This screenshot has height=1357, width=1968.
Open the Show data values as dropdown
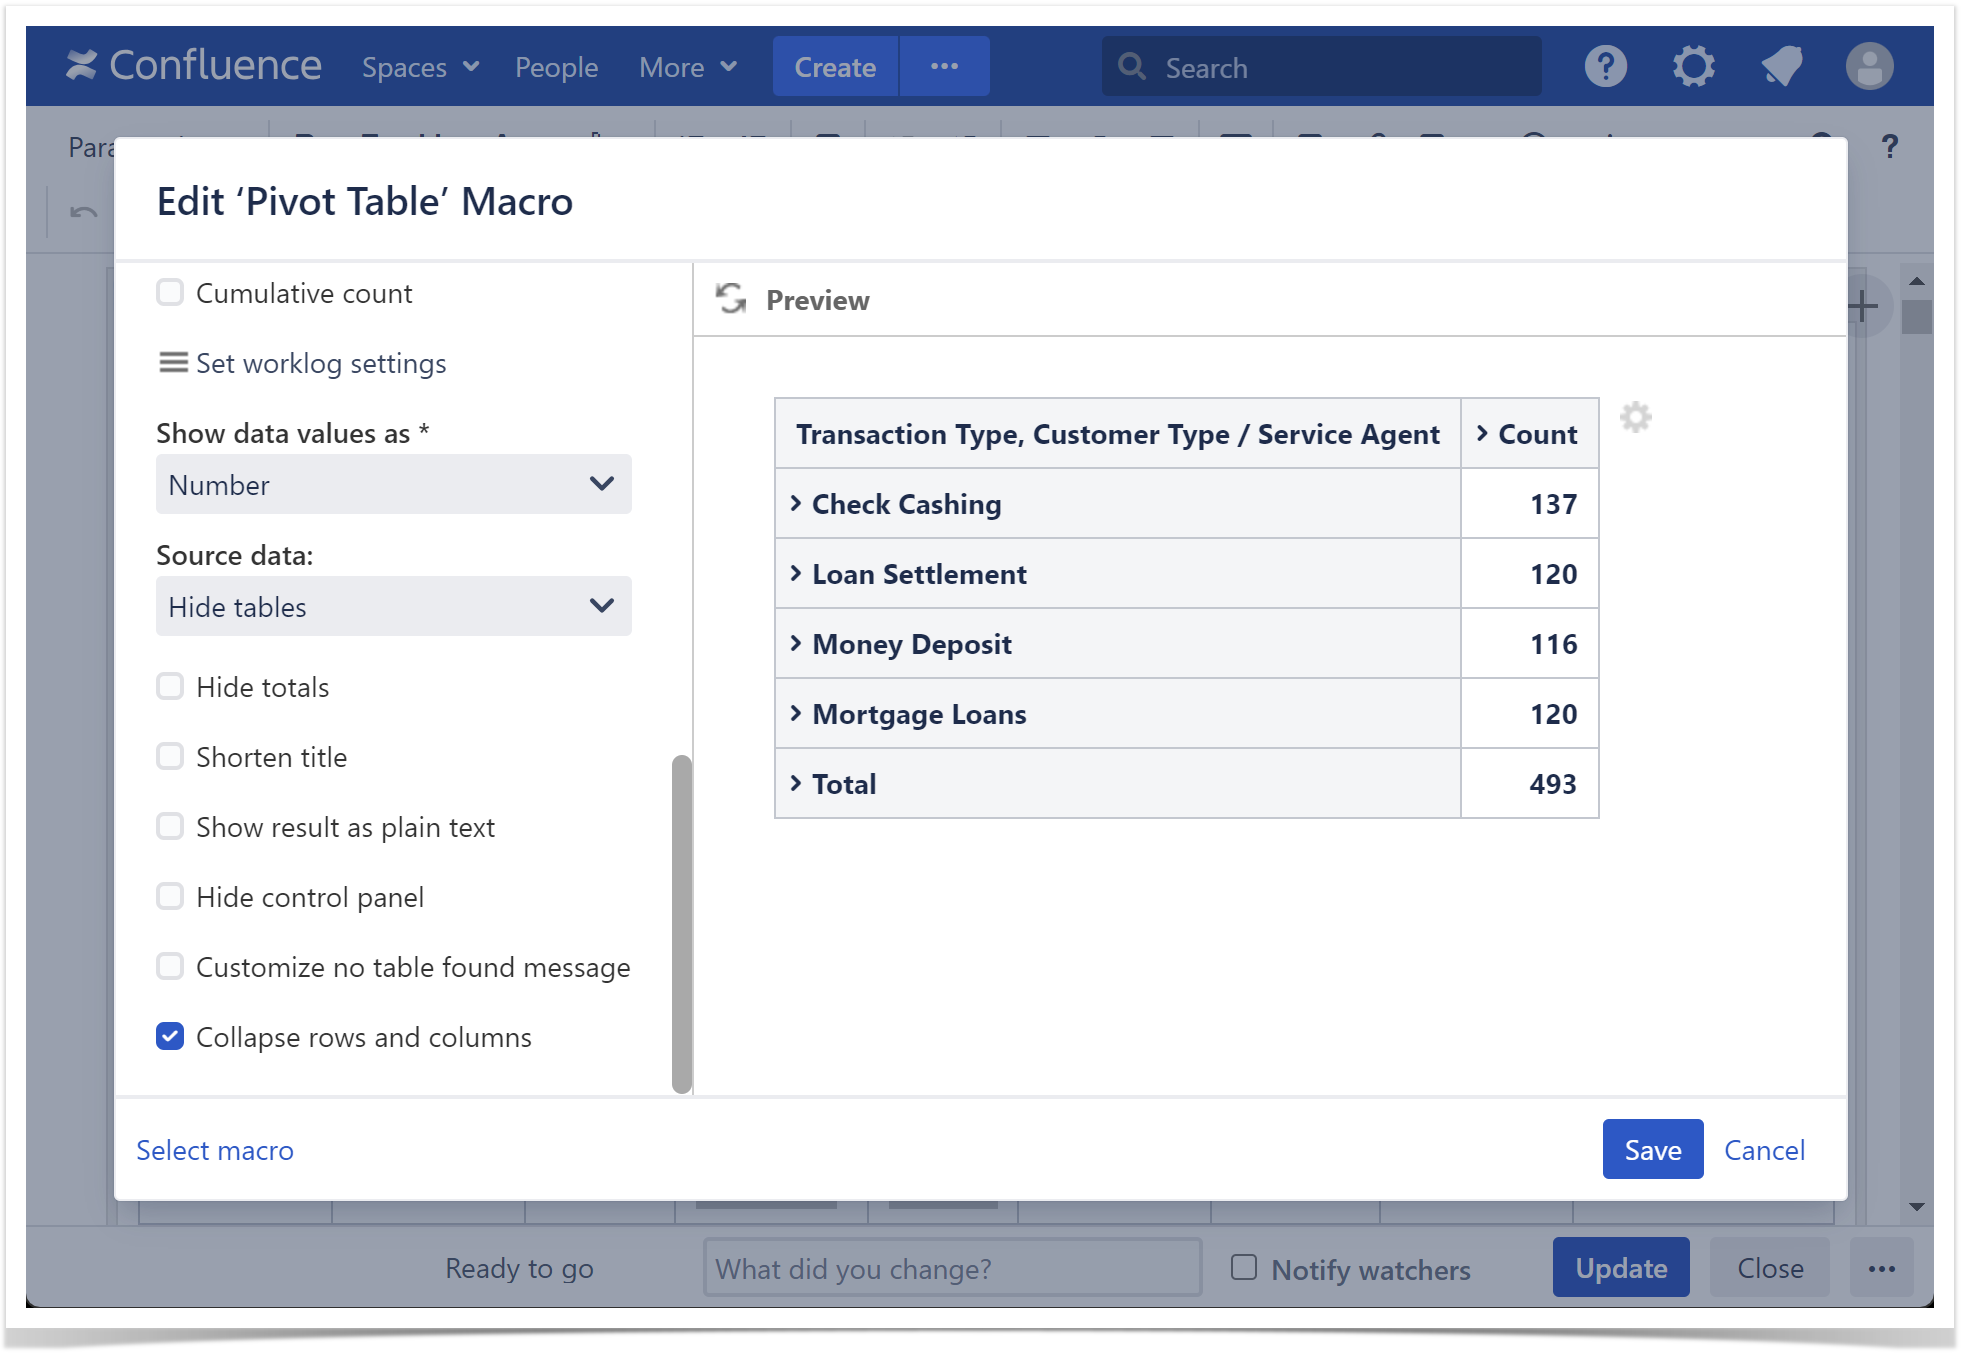[393, 485]
